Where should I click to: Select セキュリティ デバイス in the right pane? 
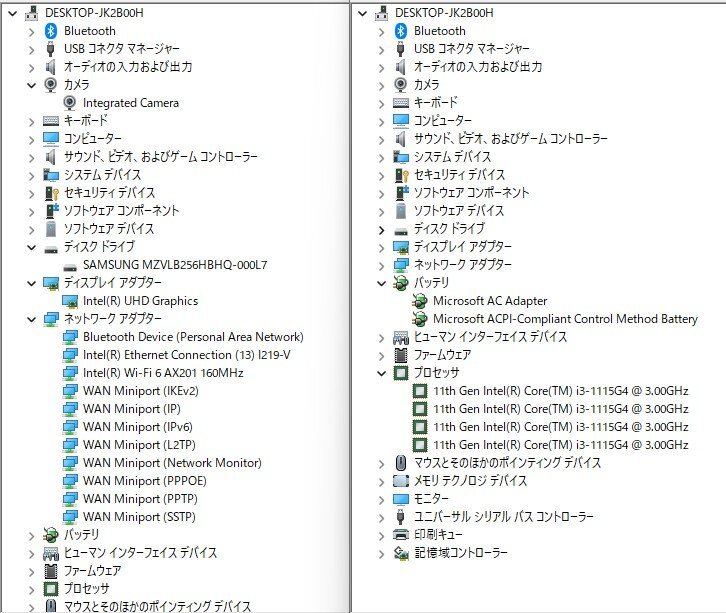[x=459, y=175]
